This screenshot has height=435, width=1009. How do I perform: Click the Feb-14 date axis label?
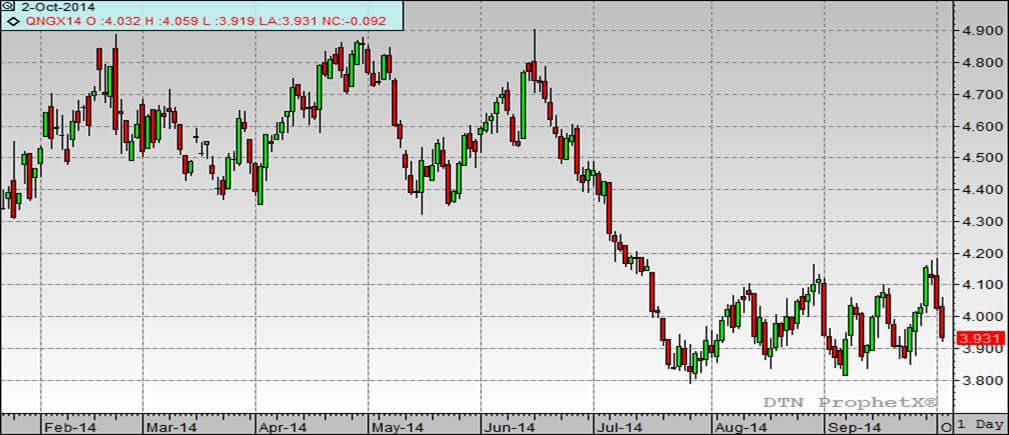[x=69, y=426]
